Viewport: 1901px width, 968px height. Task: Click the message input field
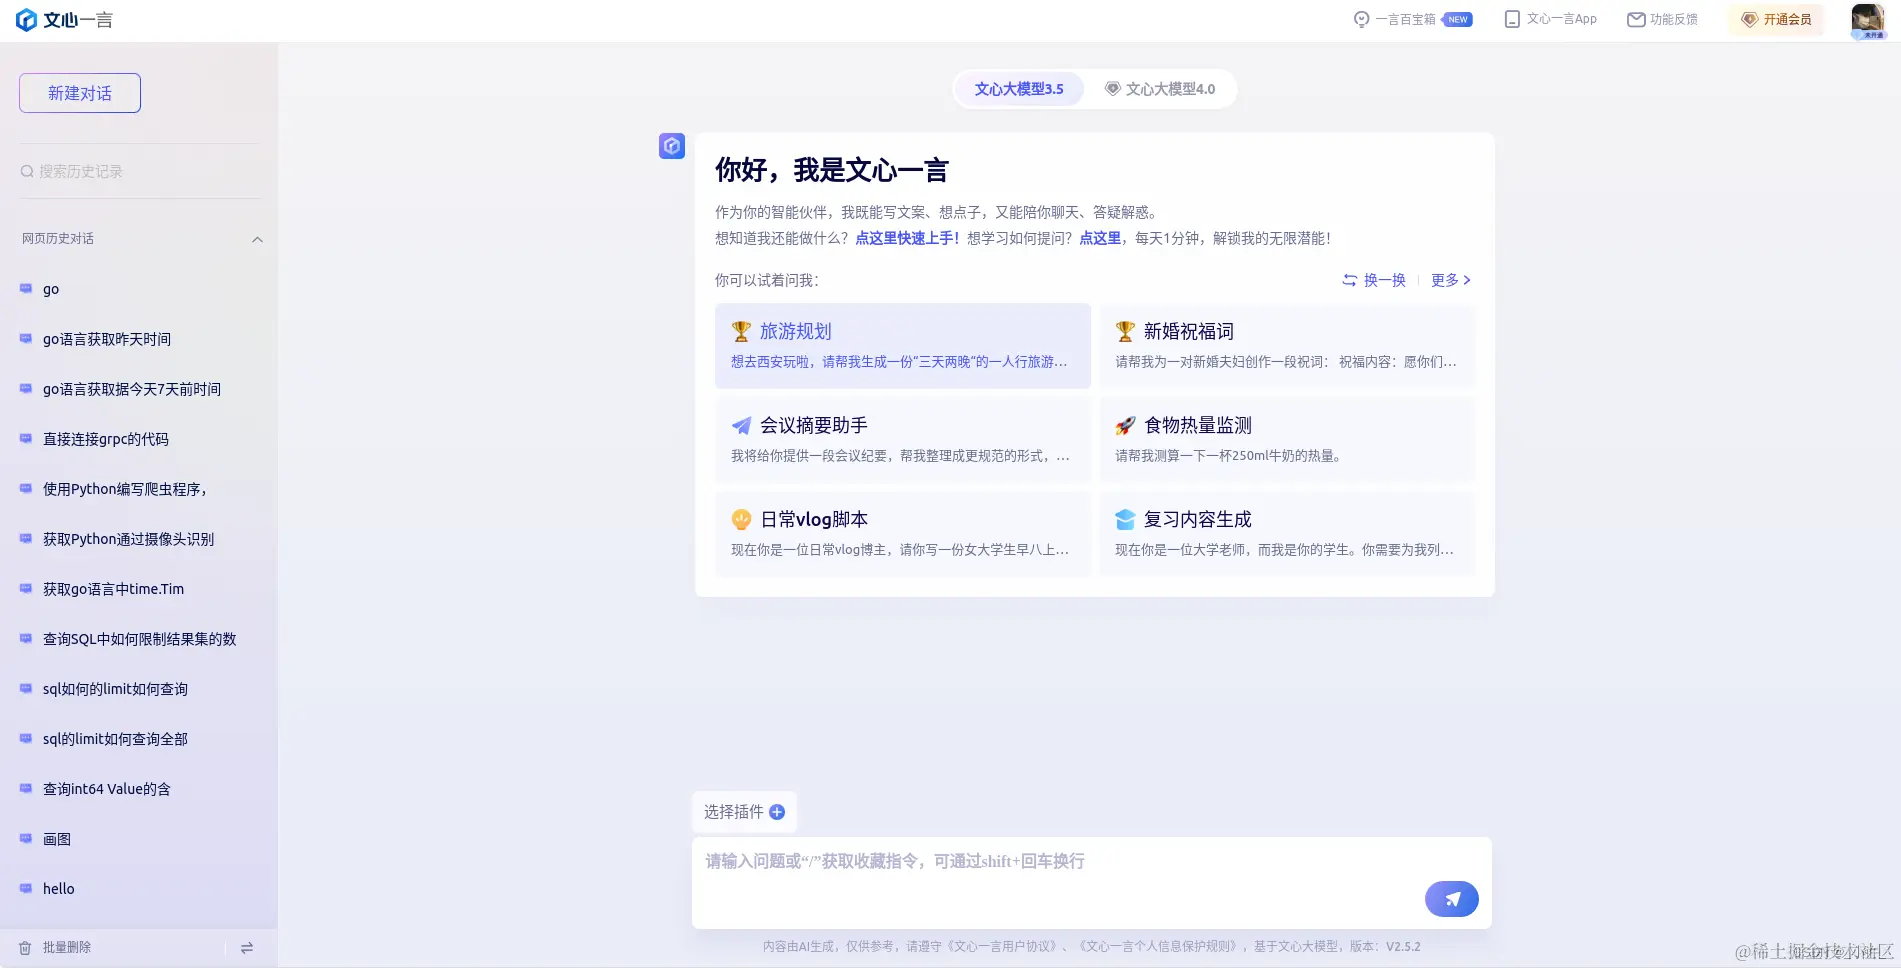pyautogui.click(x=1000, y=861)
